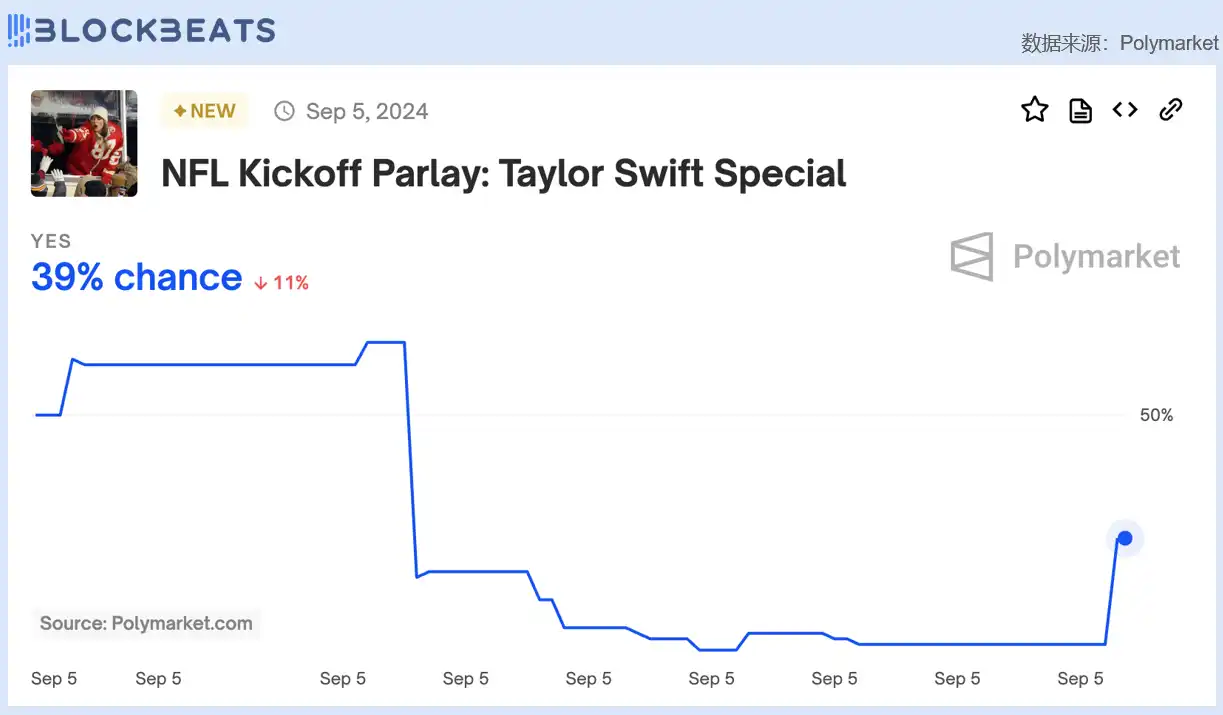Open the document page icon
The height and width of the screenshot is (715, 1223).
click(x=1080, y=110)
